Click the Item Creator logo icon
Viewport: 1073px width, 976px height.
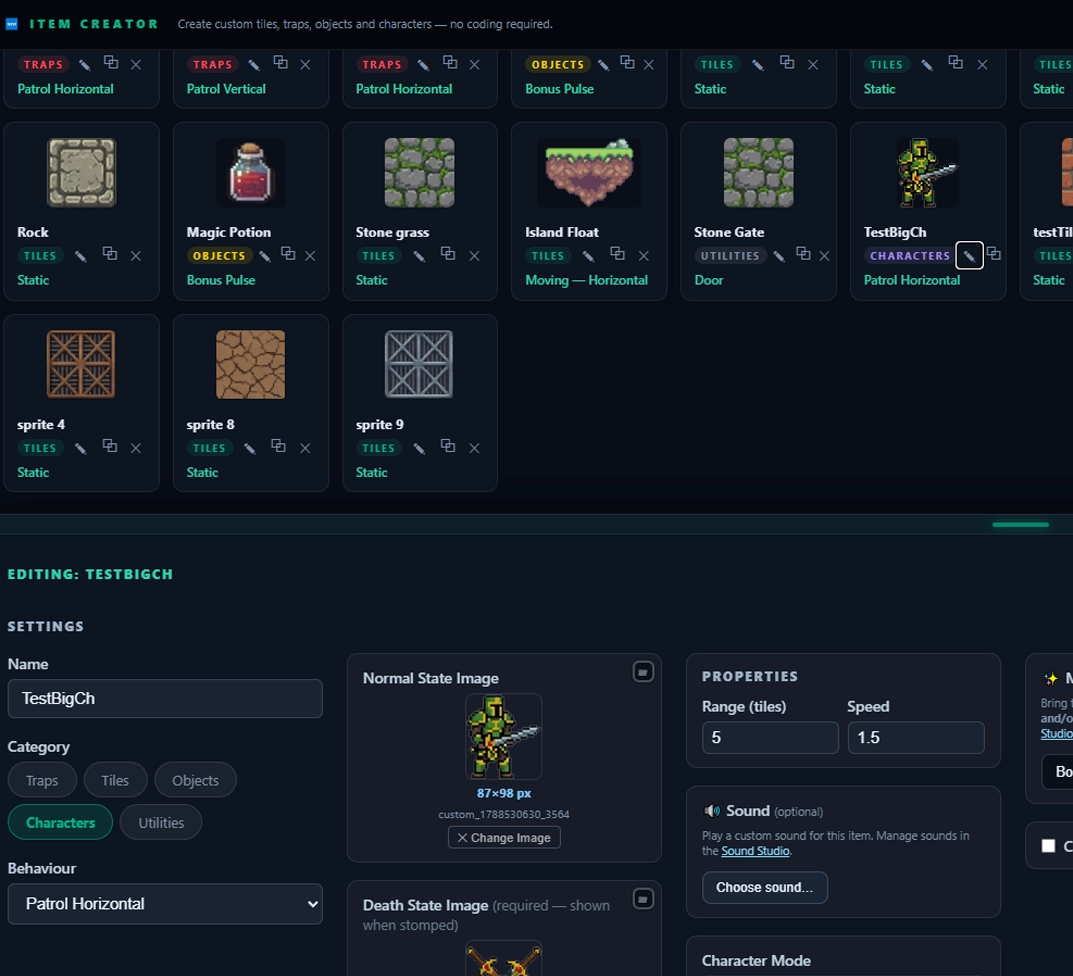(12, 24)
